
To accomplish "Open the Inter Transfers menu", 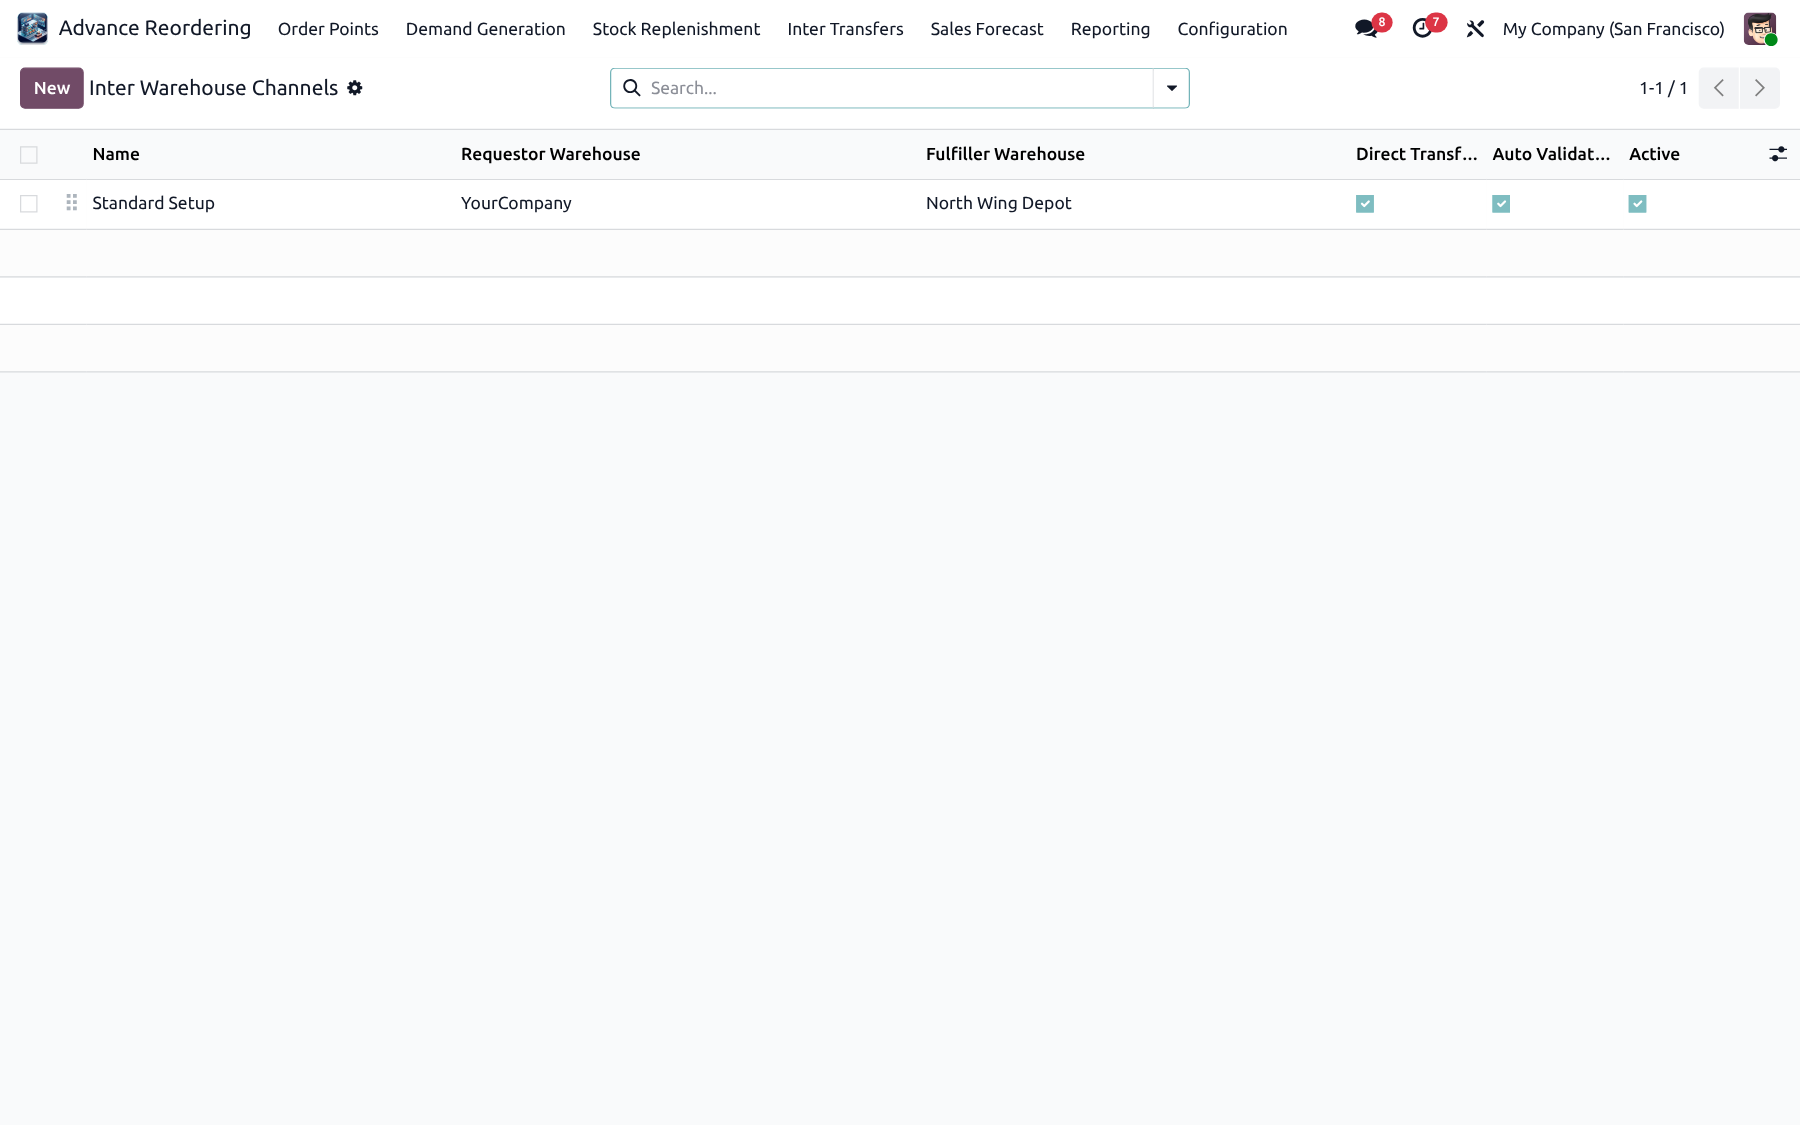I will 845,29.
